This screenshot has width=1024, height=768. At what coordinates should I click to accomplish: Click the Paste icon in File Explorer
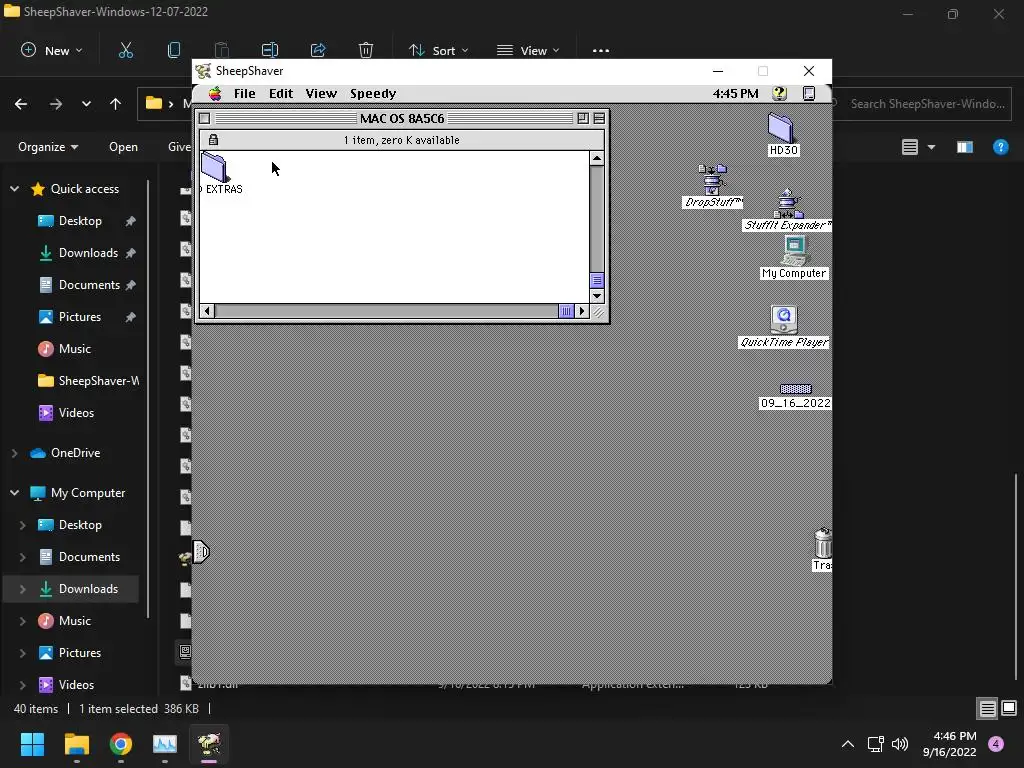point(221,50)
